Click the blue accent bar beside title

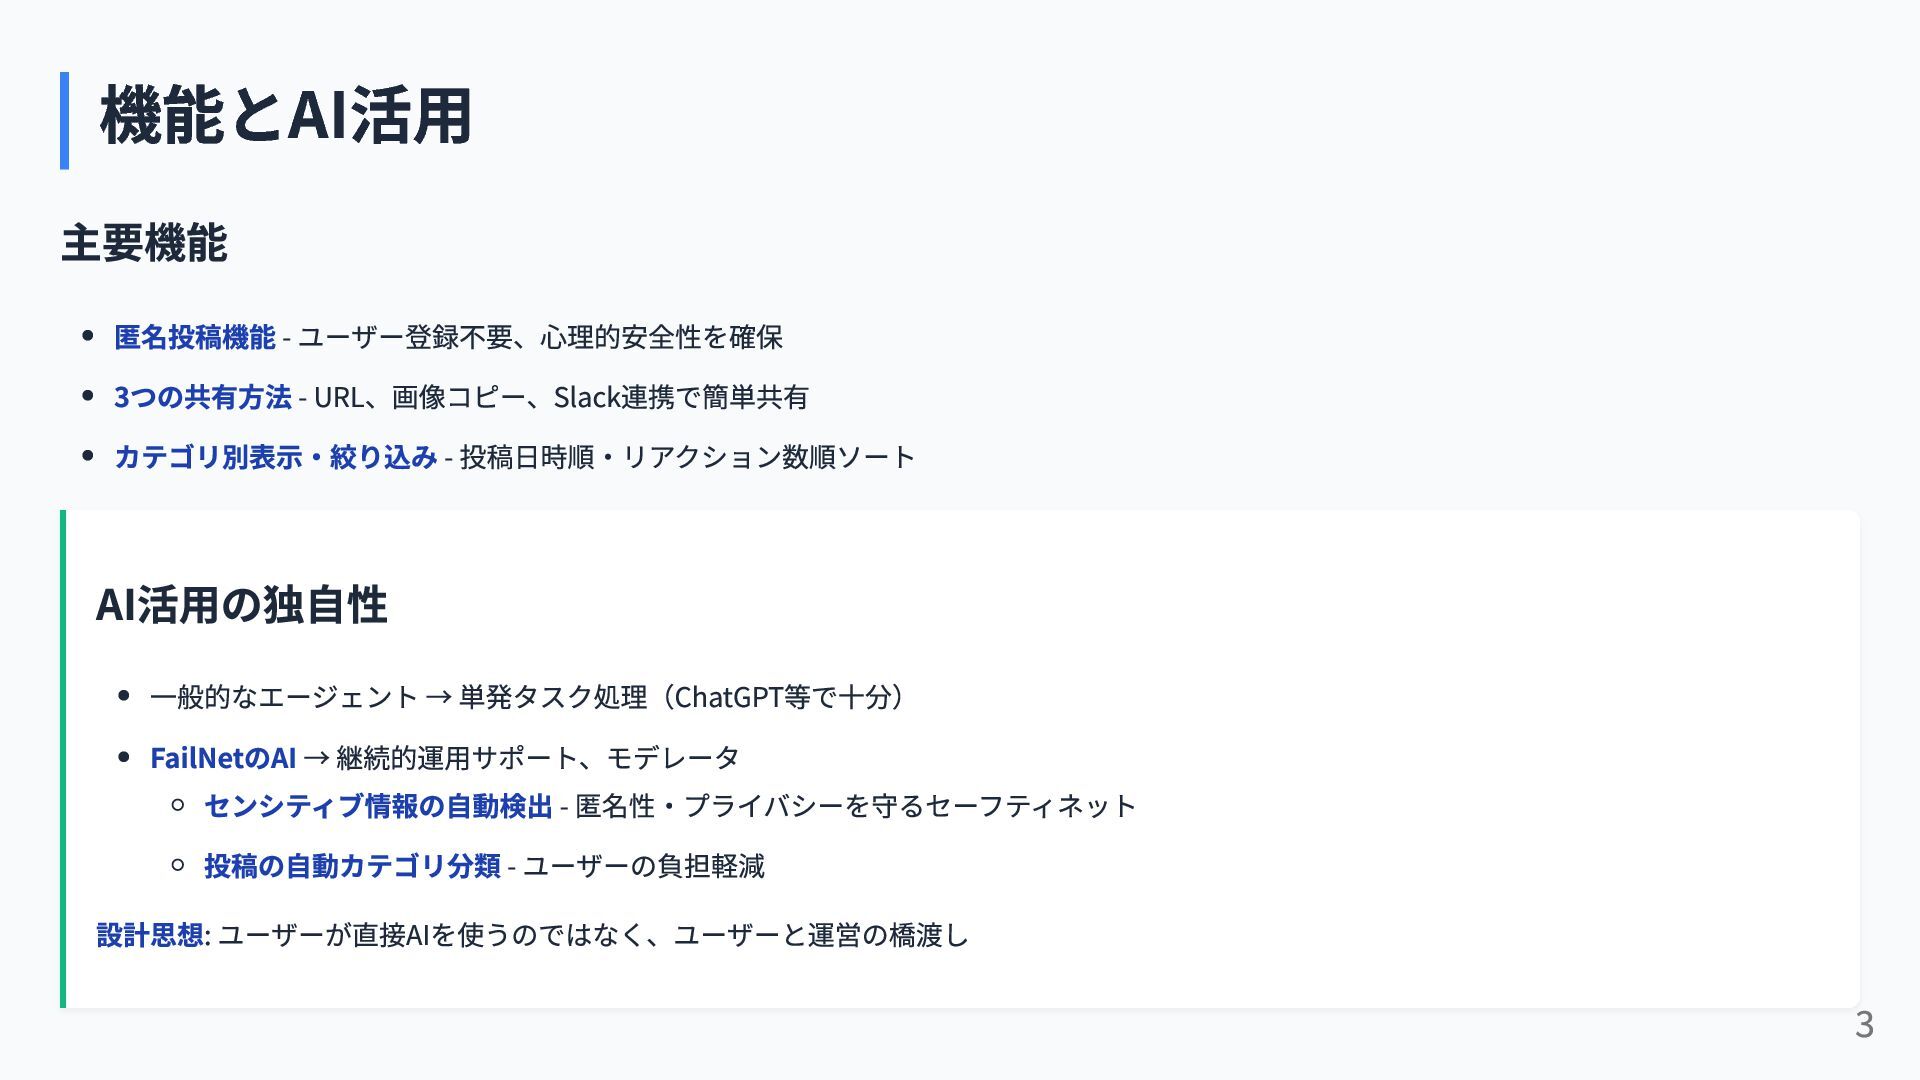64,120
